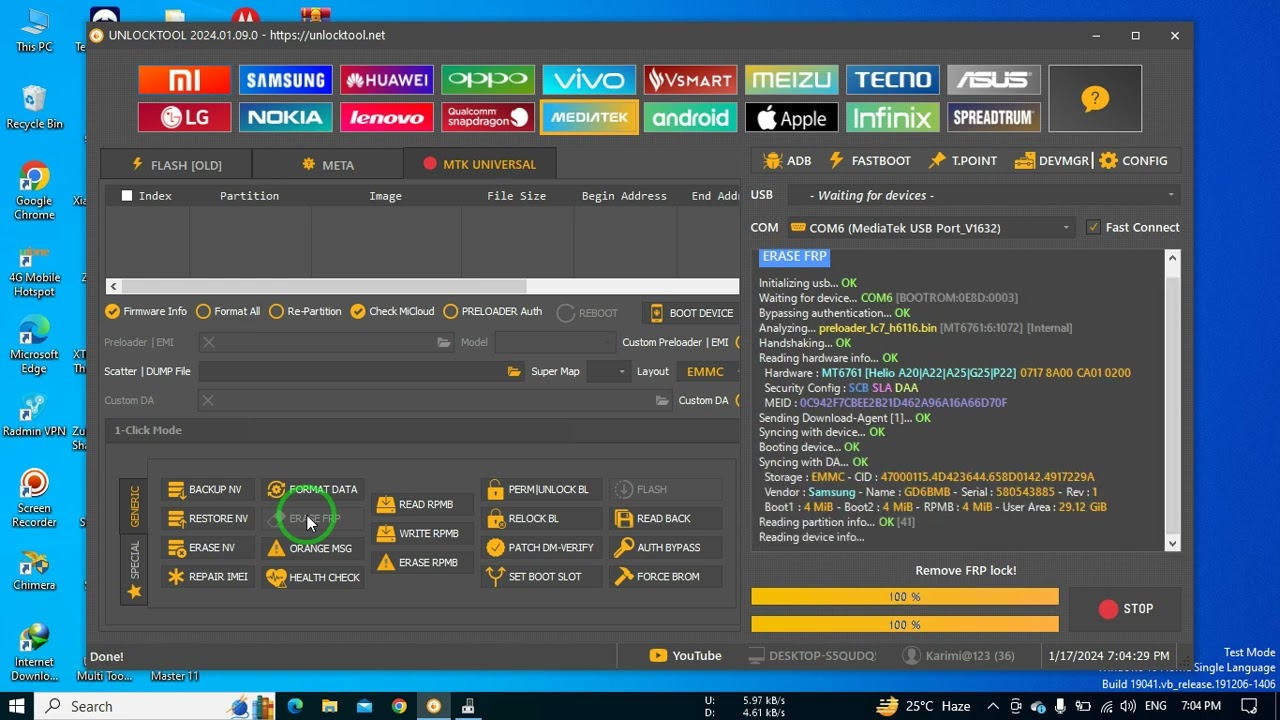Open the T.POINT tool
Screen dimensions: 1280x720
point(963,160)
